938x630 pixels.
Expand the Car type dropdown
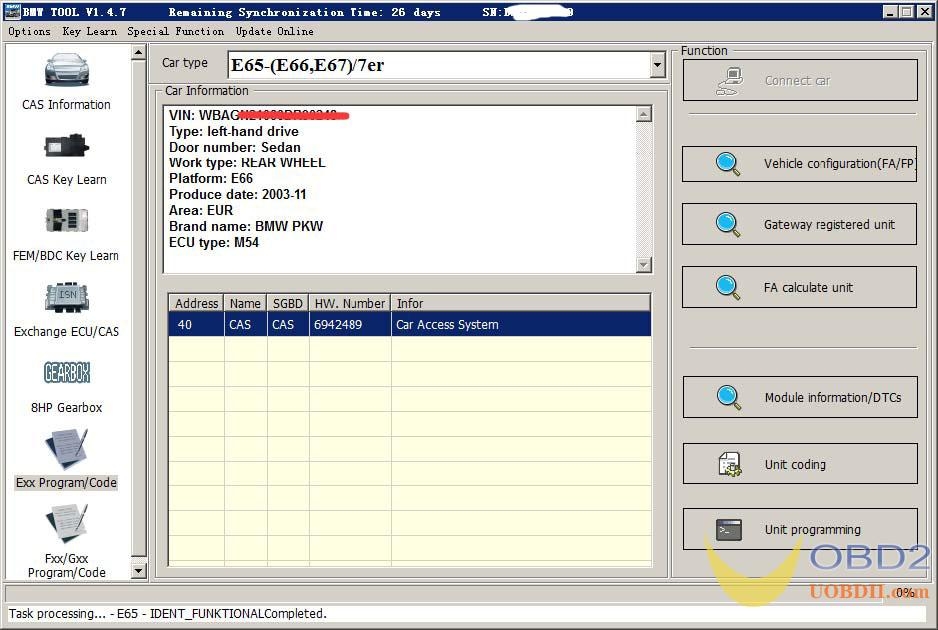click(657, 66)
